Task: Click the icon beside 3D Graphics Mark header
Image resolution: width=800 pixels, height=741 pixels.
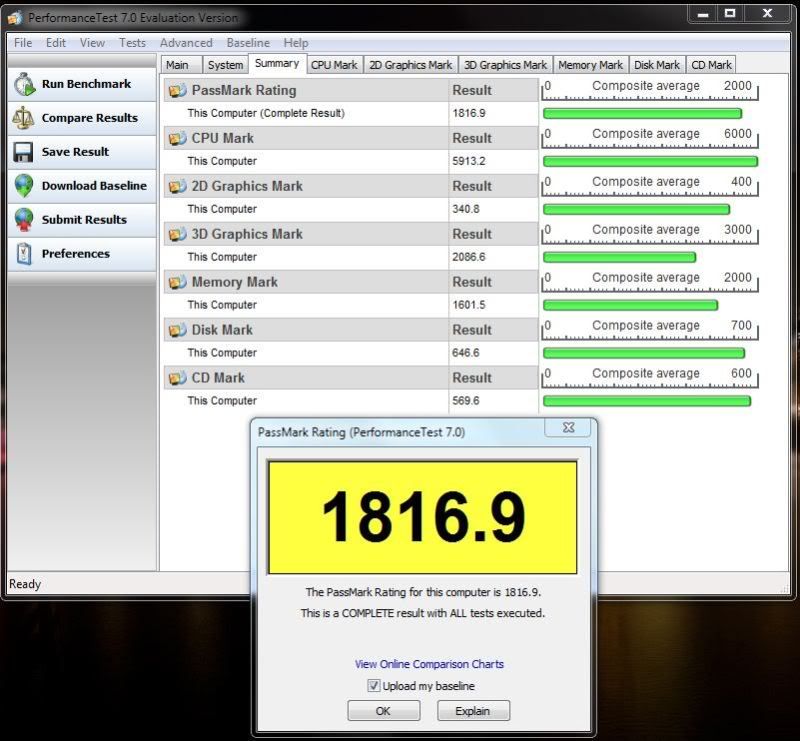Action: pyautogui.click(x=178, y=235)
